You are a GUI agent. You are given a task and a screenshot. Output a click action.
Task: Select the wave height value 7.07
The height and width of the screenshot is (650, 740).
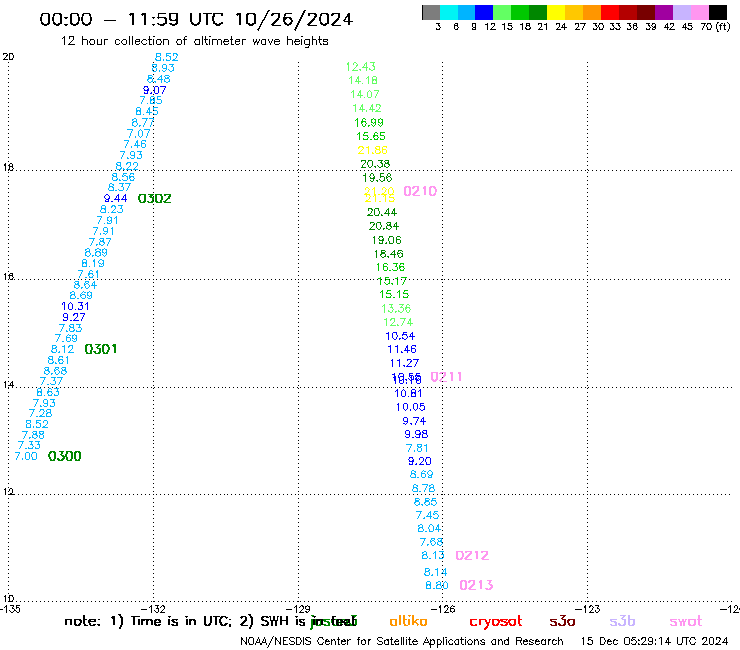point(138,134)
